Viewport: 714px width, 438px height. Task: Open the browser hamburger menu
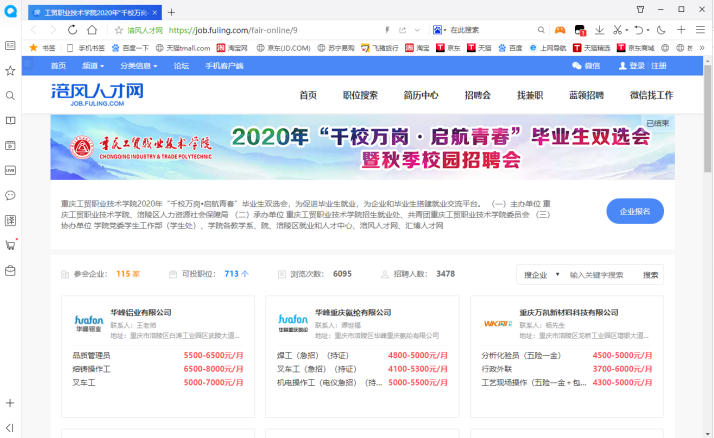[x=700, y=30]
